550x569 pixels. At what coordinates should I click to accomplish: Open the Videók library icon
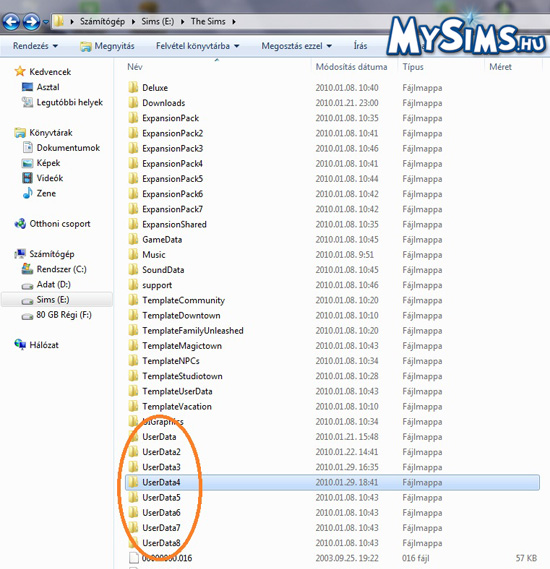tap(28, 178)
